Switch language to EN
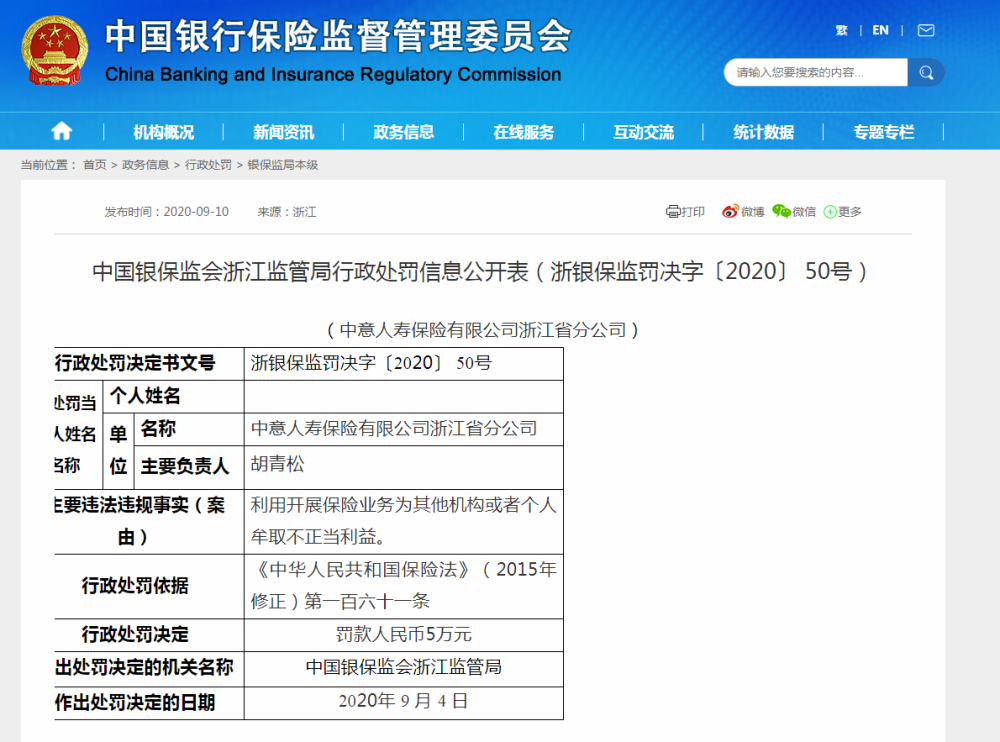 point(880,30)
